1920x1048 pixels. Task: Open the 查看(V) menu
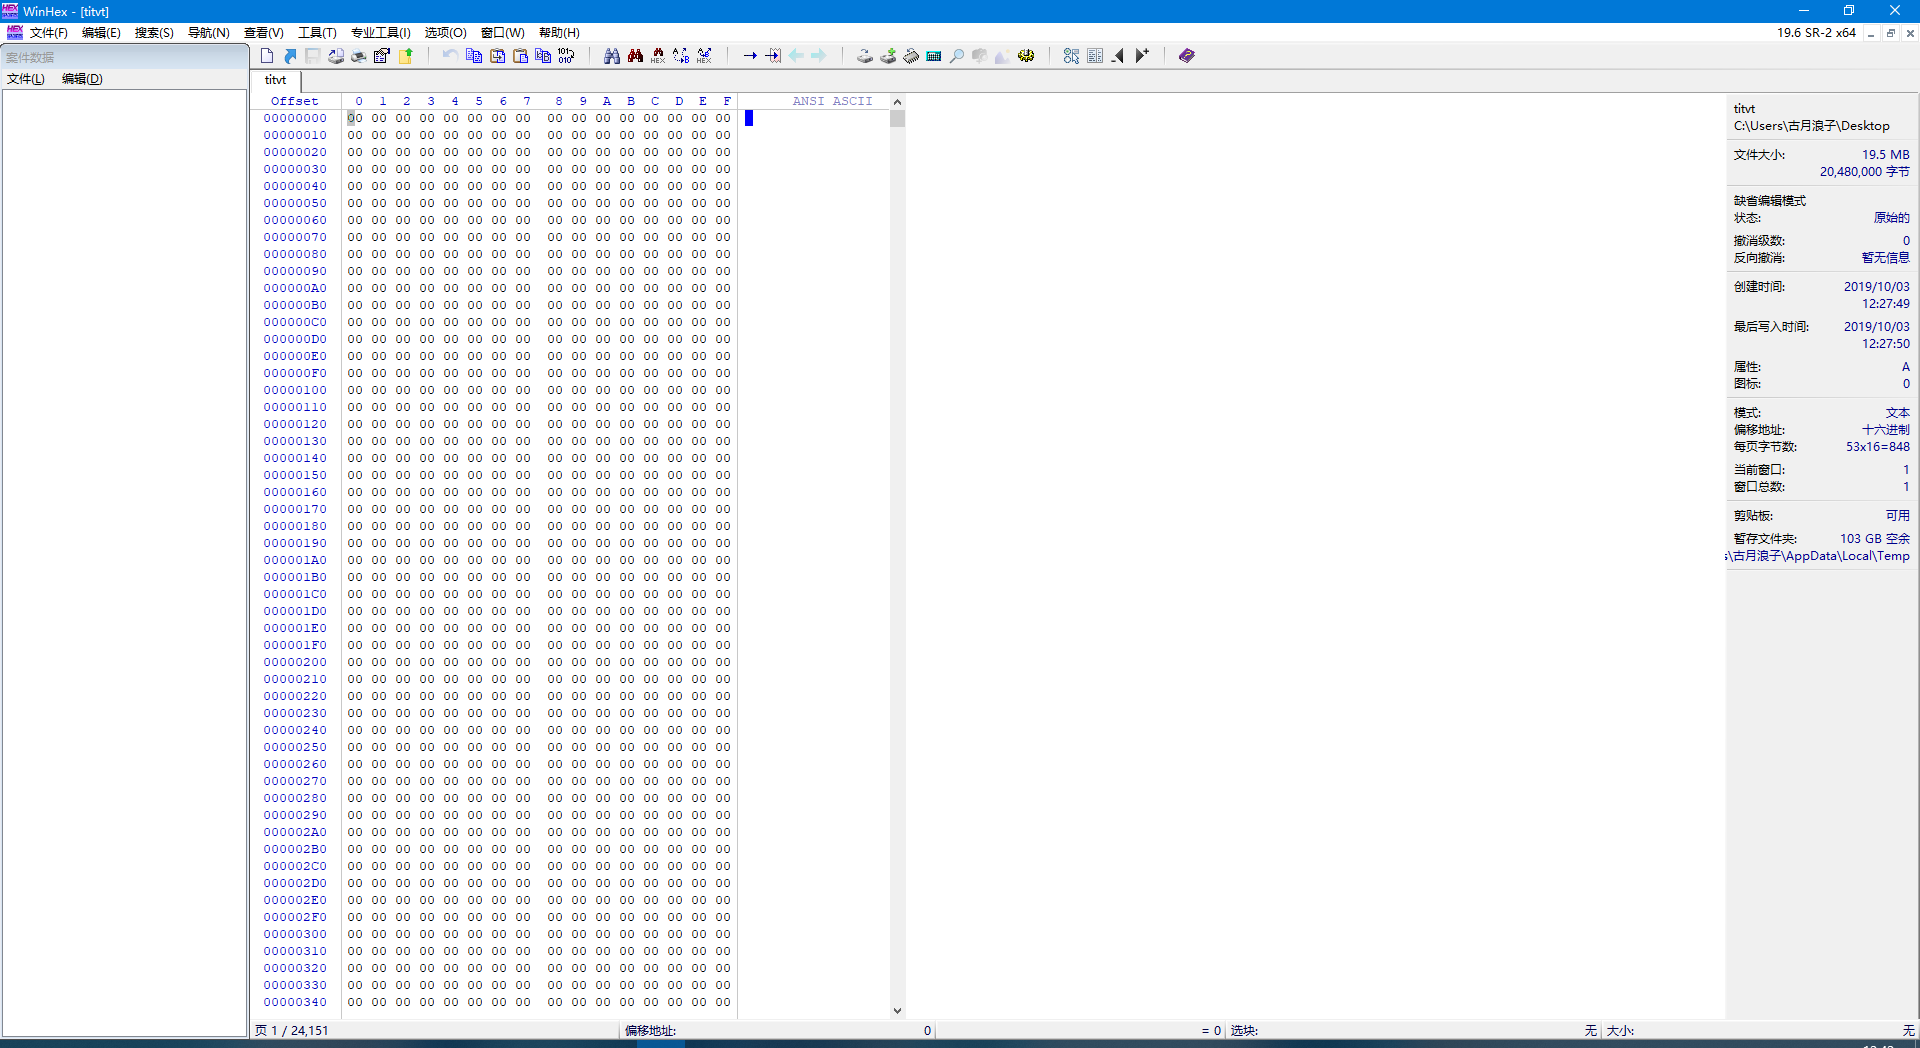264,33
